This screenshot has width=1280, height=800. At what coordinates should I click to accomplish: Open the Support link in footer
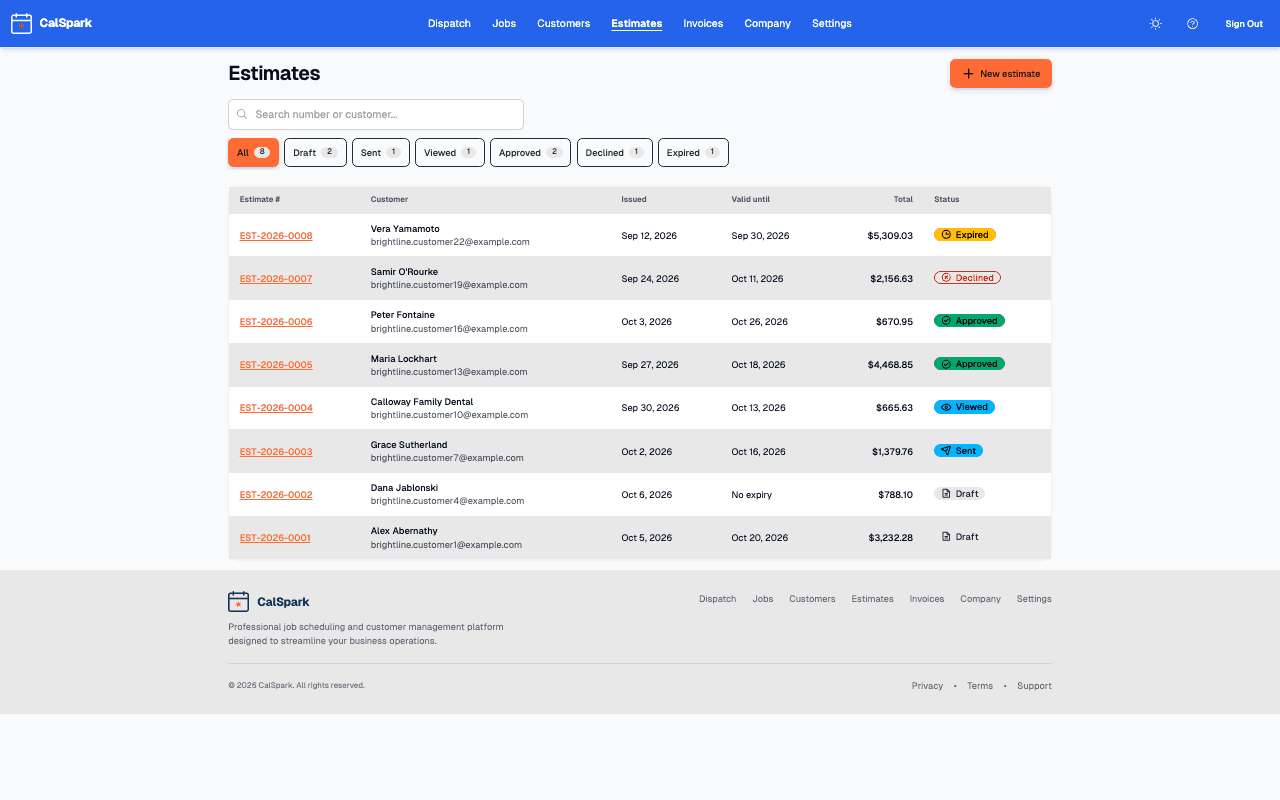1034,686
